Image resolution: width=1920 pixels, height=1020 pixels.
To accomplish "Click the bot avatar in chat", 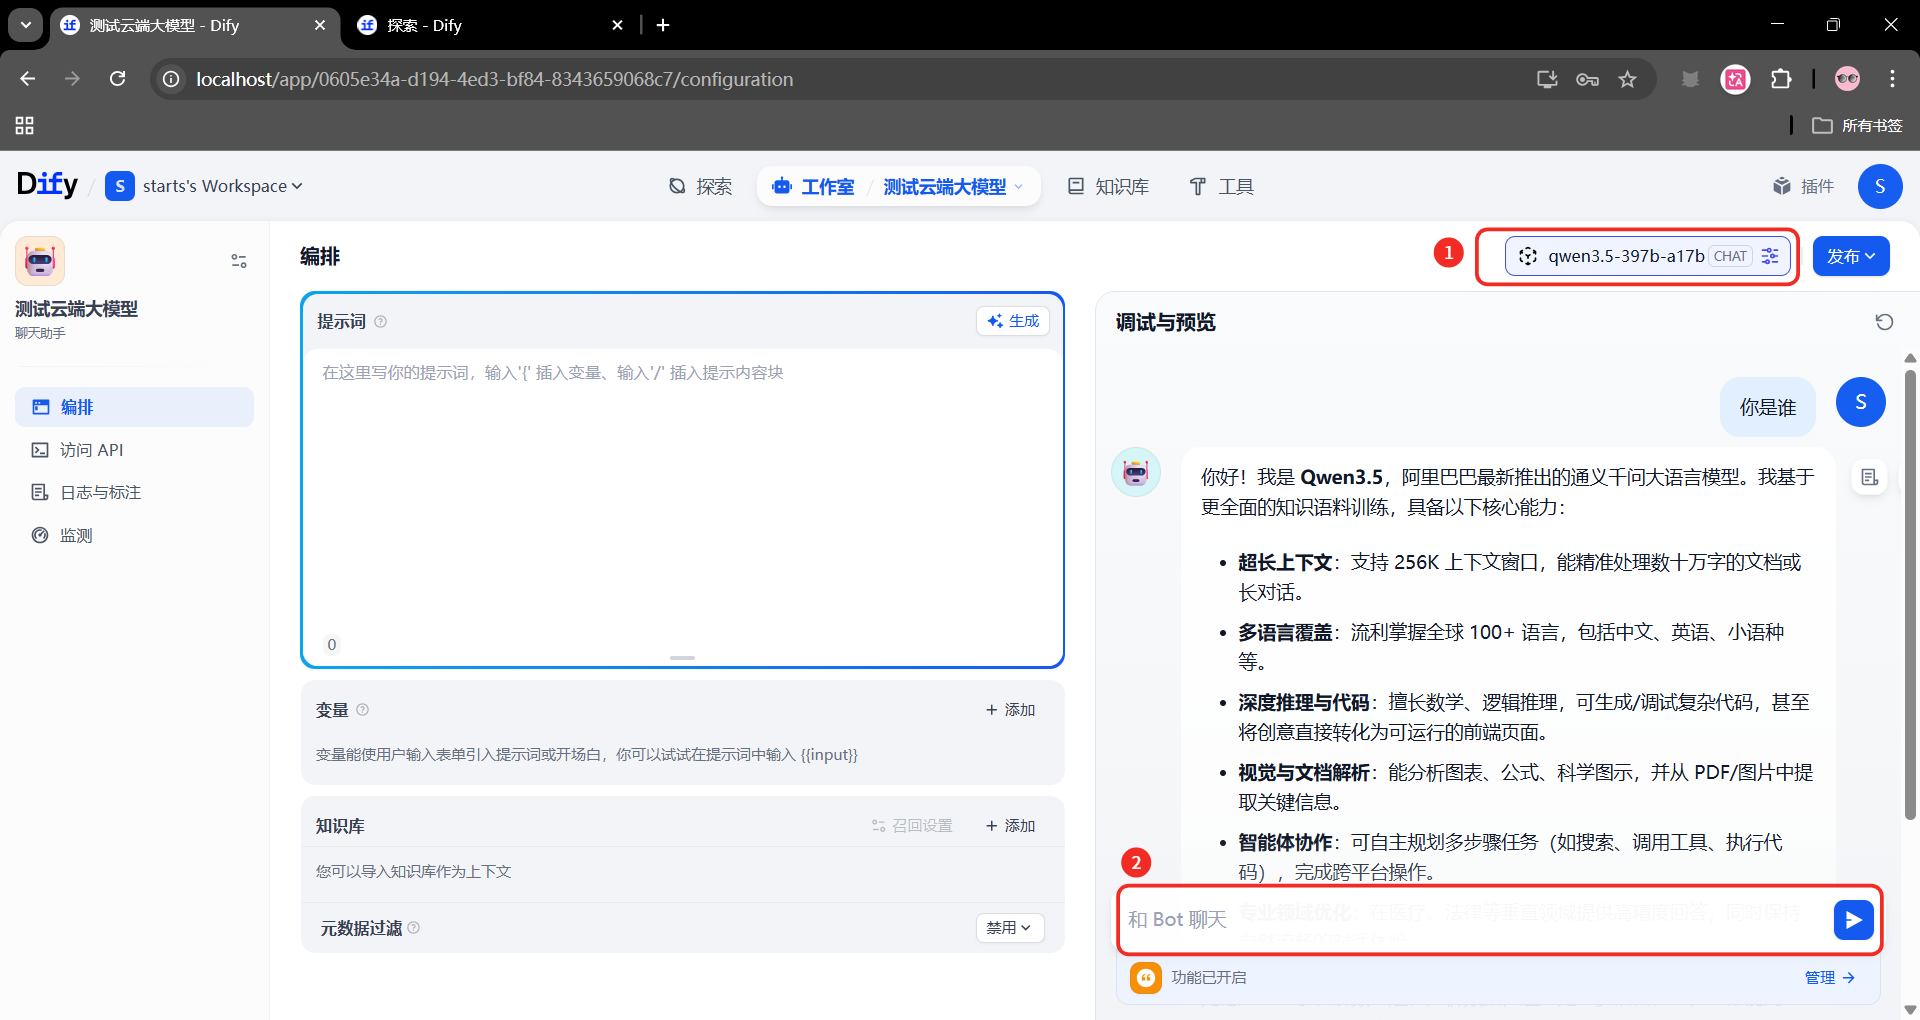I will 1136,472.
